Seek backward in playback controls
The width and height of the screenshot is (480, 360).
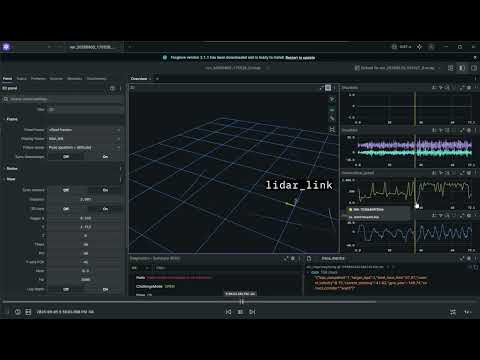click(x=228, y=312)
